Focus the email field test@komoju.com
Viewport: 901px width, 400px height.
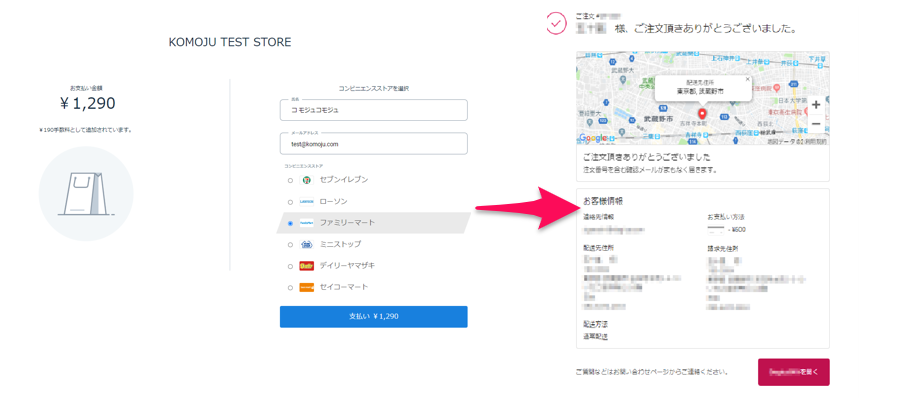click(x=374, y=144)
